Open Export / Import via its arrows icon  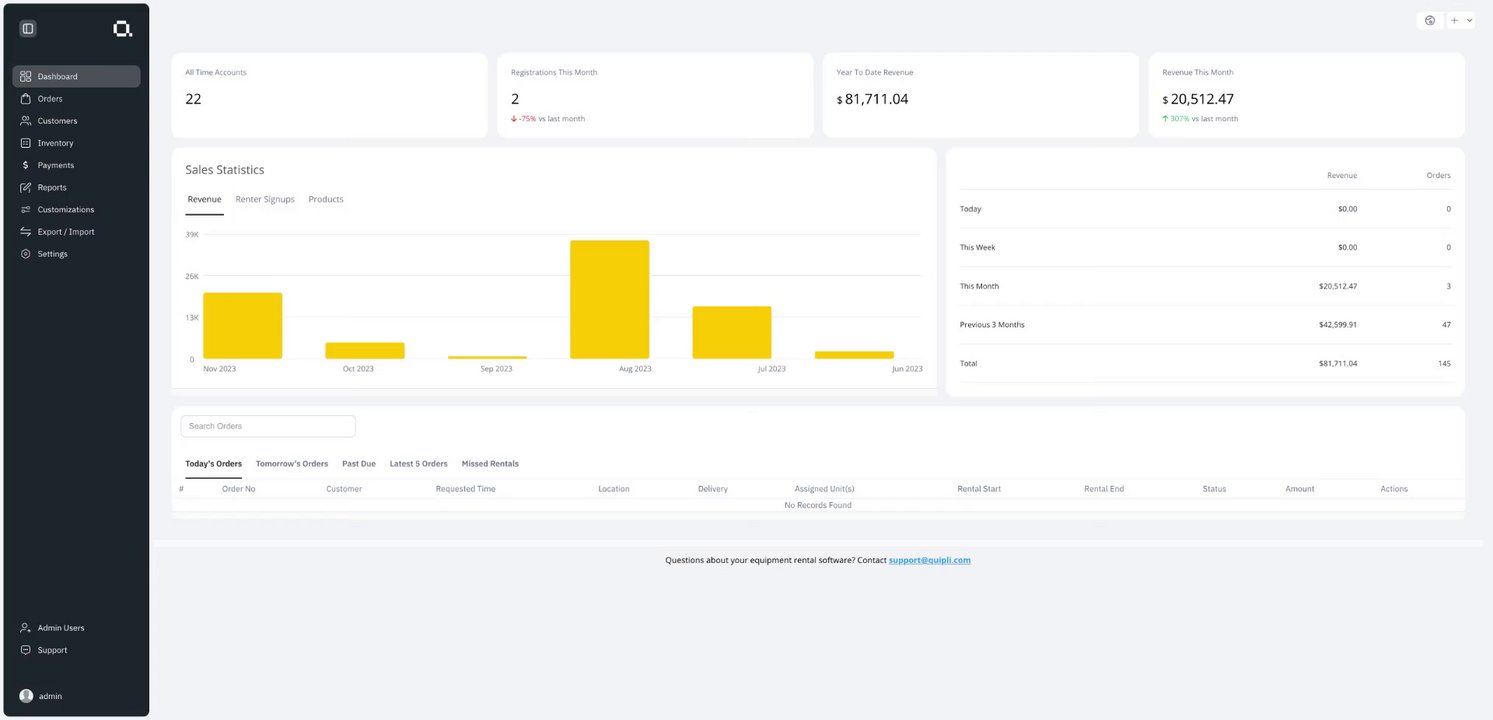(26, 232)
